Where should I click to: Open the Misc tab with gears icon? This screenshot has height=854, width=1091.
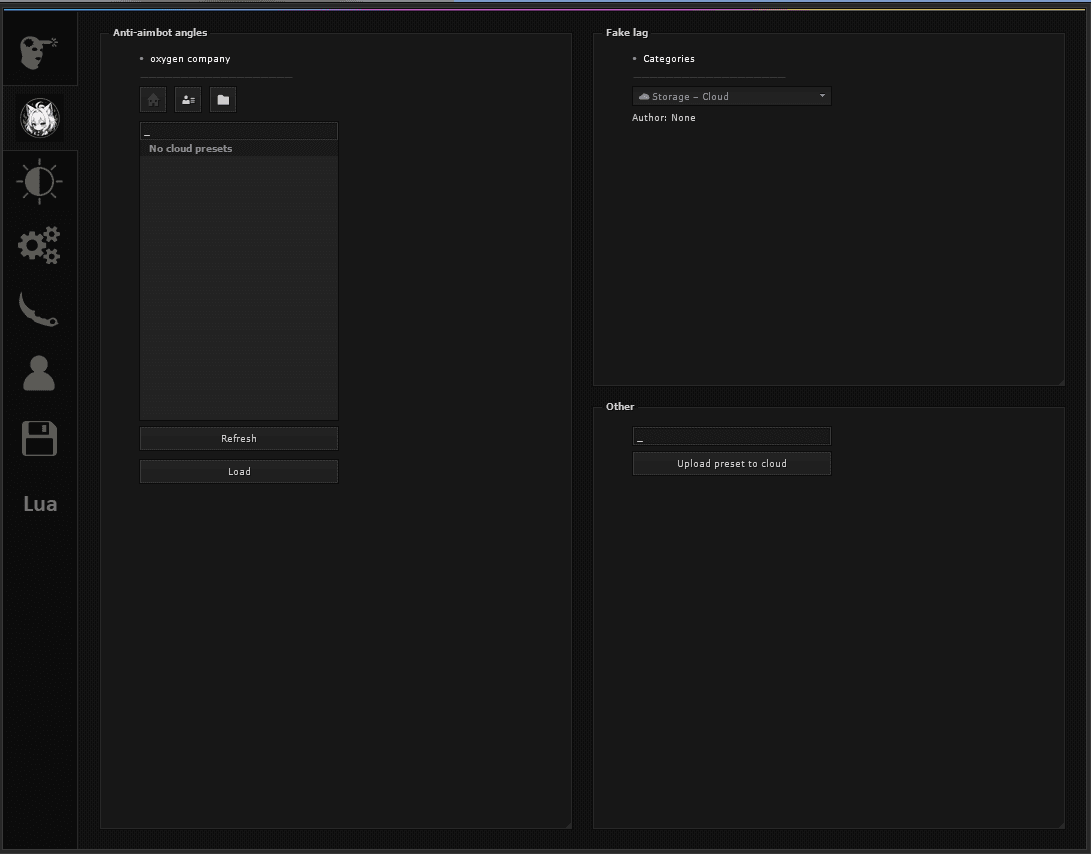(x=39, y=245)
